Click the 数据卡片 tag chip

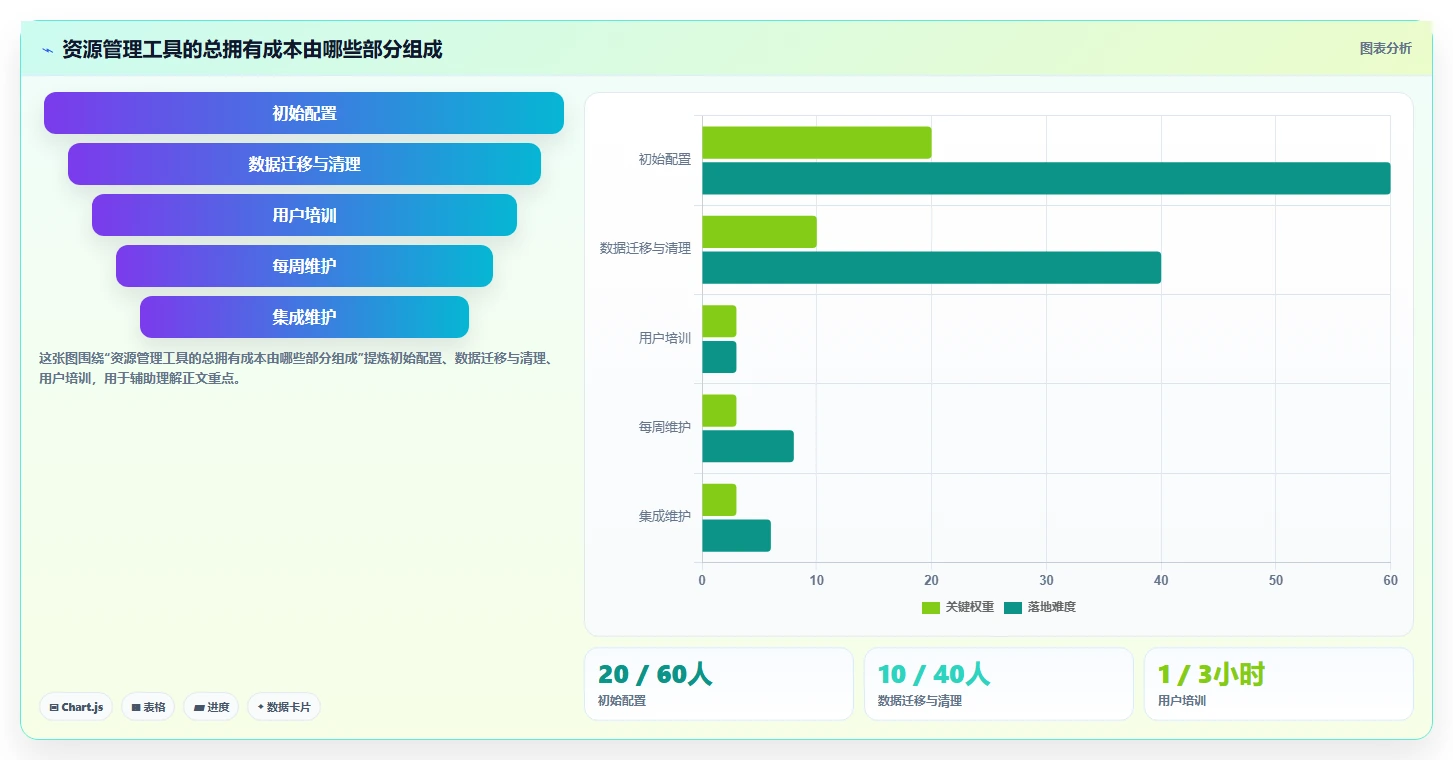coord(284,707)
